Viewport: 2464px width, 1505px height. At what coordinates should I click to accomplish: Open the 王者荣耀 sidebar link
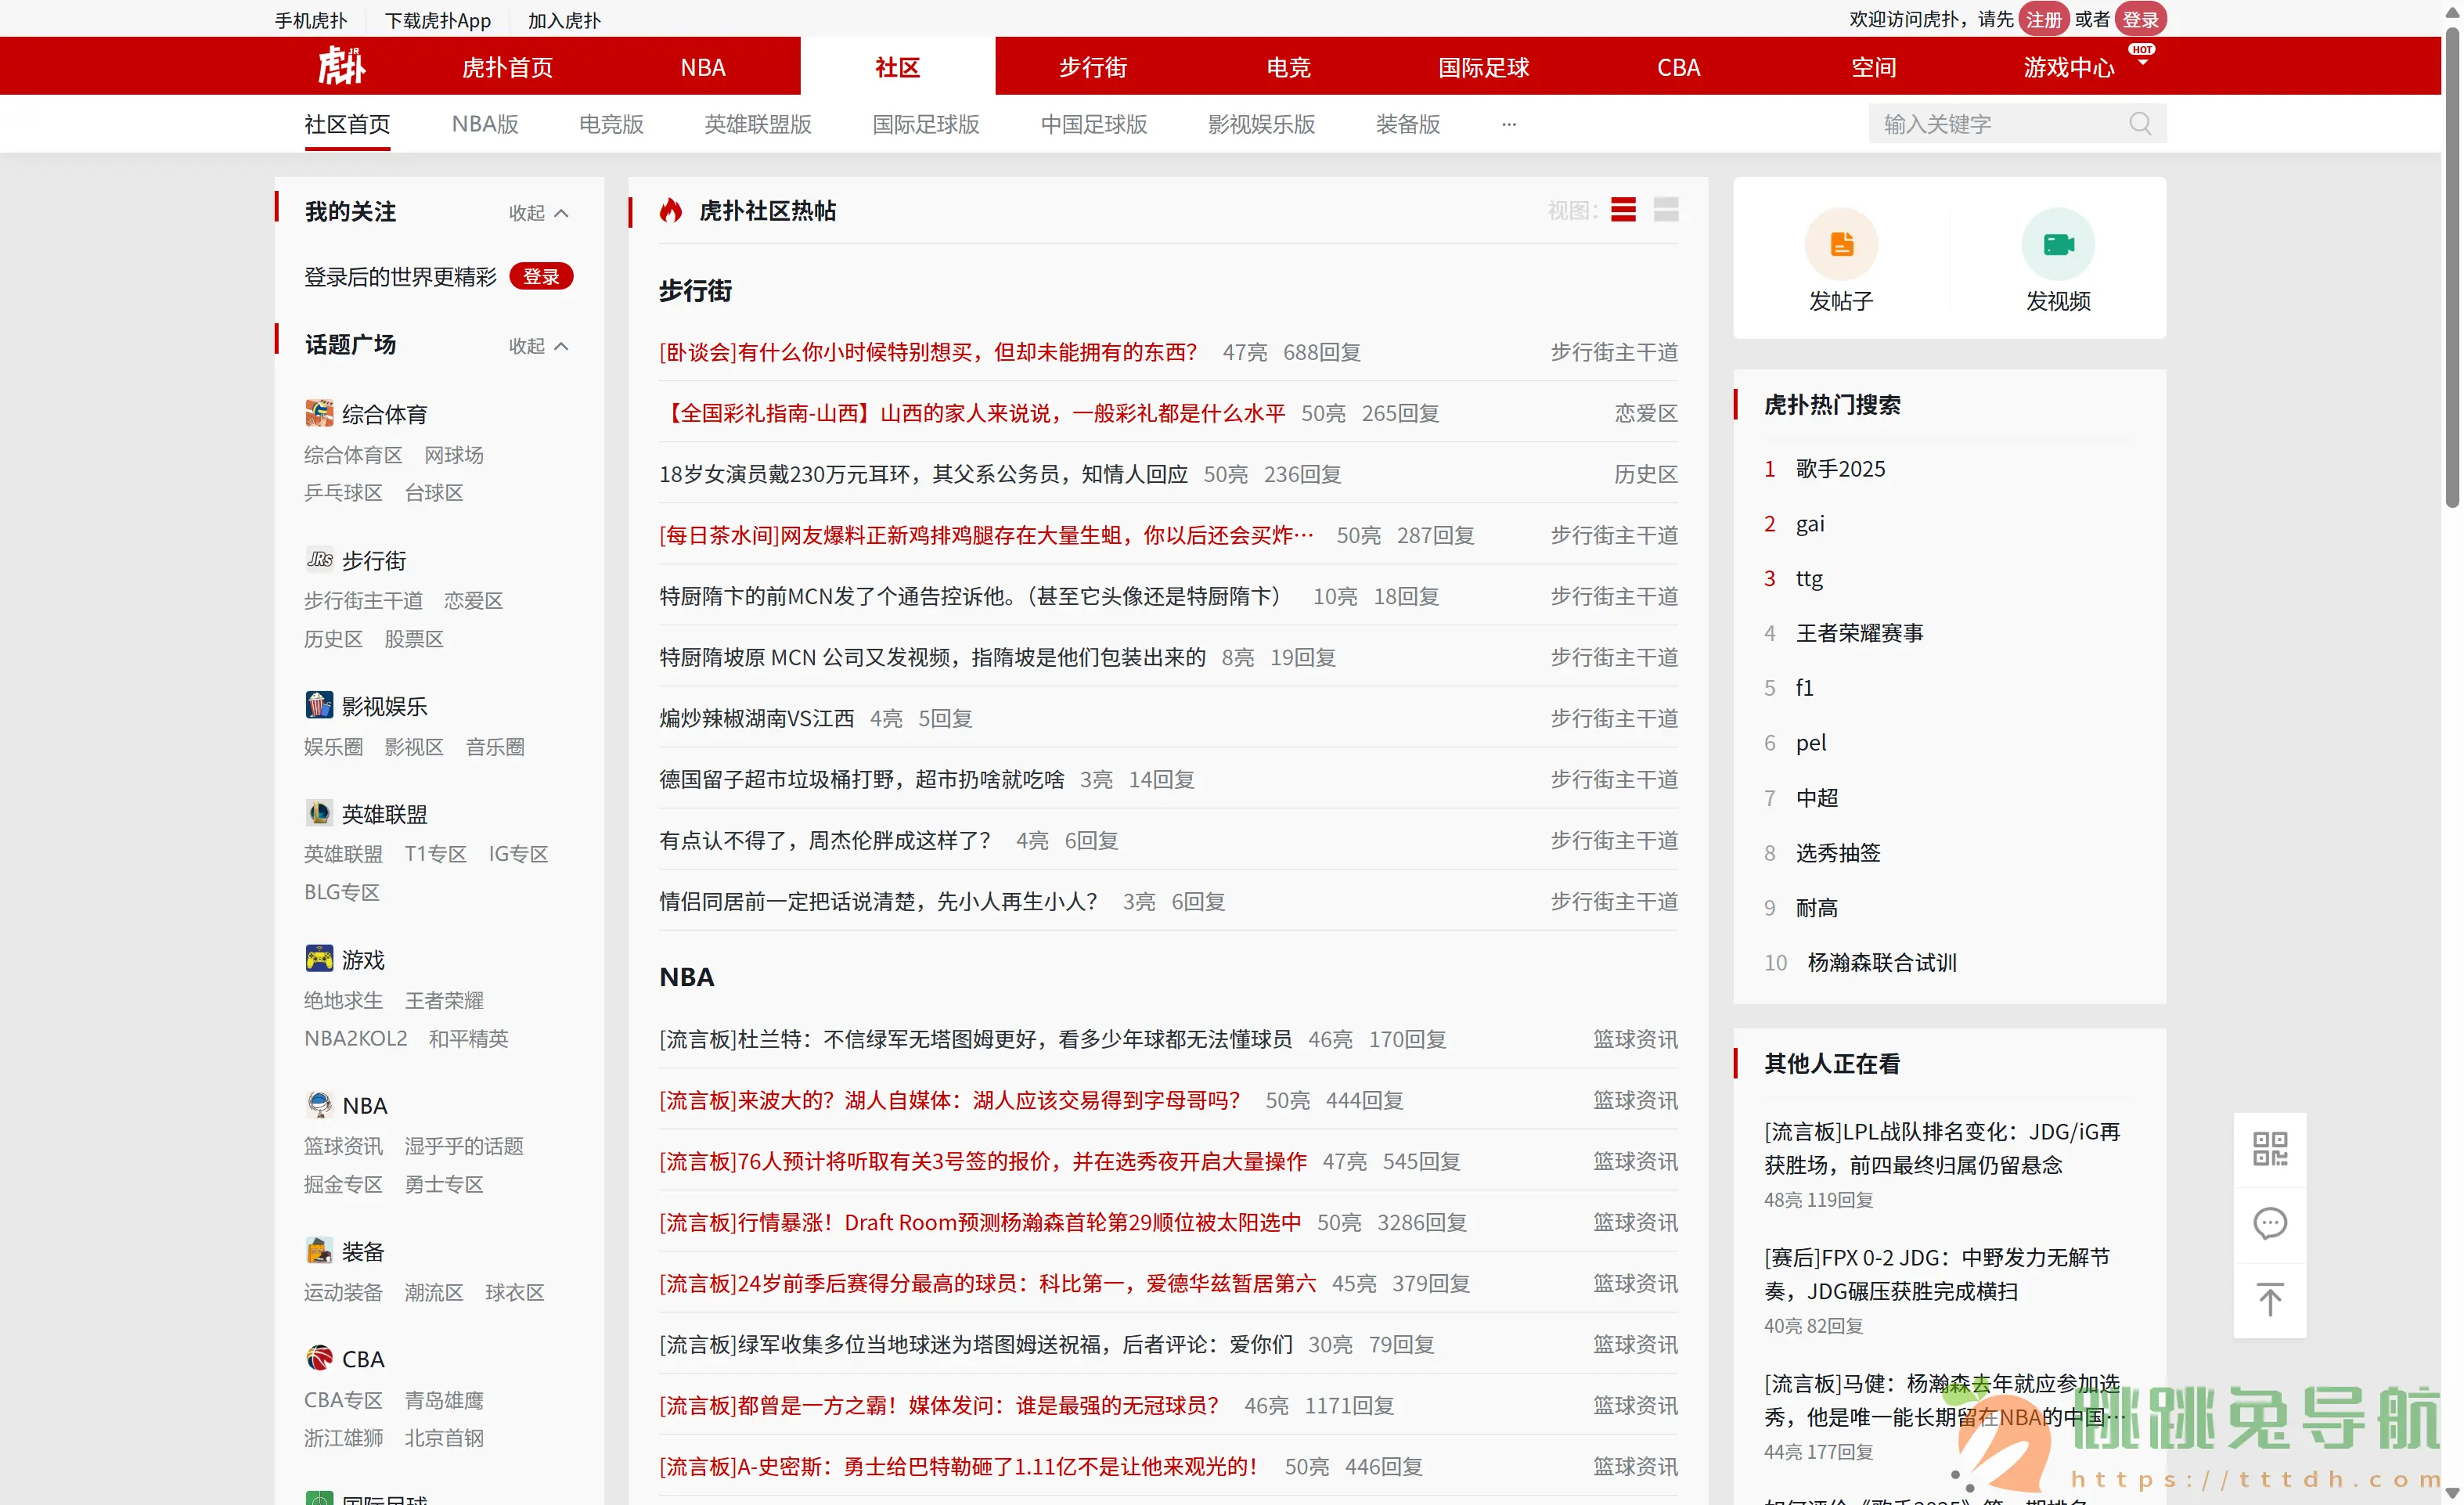click(444, 1000)
